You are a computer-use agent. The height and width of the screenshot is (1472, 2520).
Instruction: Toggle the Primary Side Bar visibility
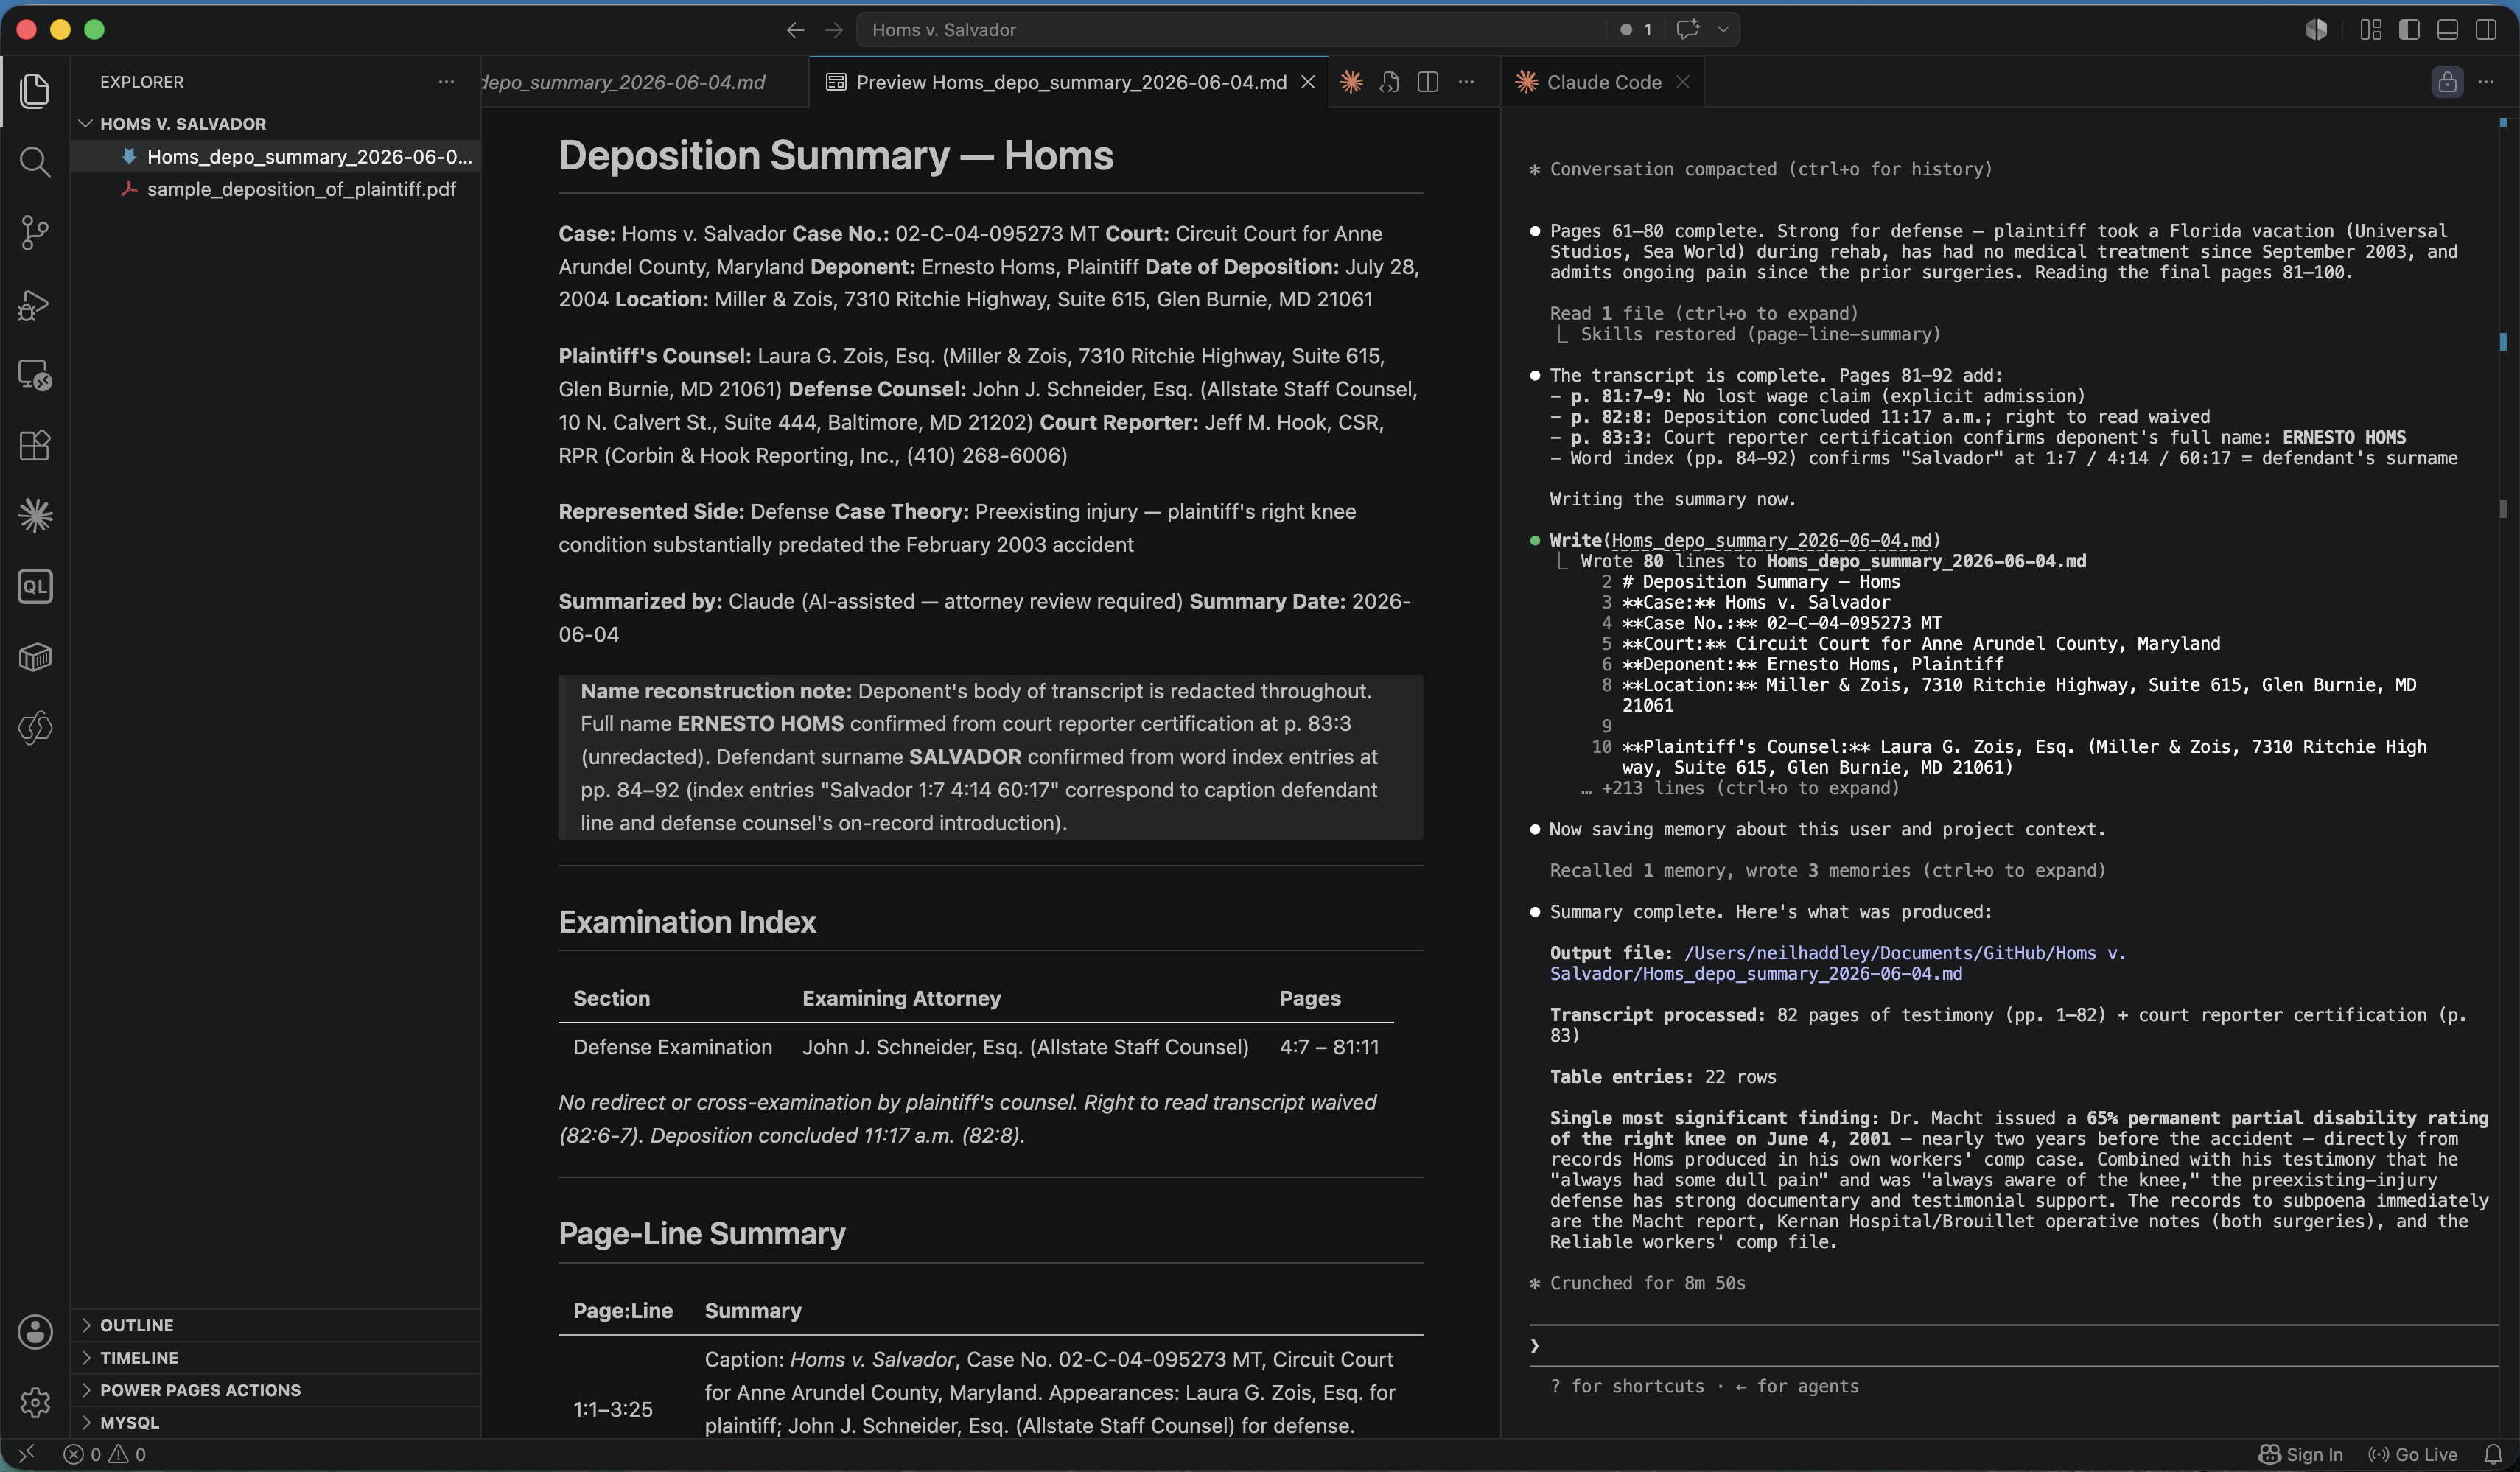tap(2409, 30)
